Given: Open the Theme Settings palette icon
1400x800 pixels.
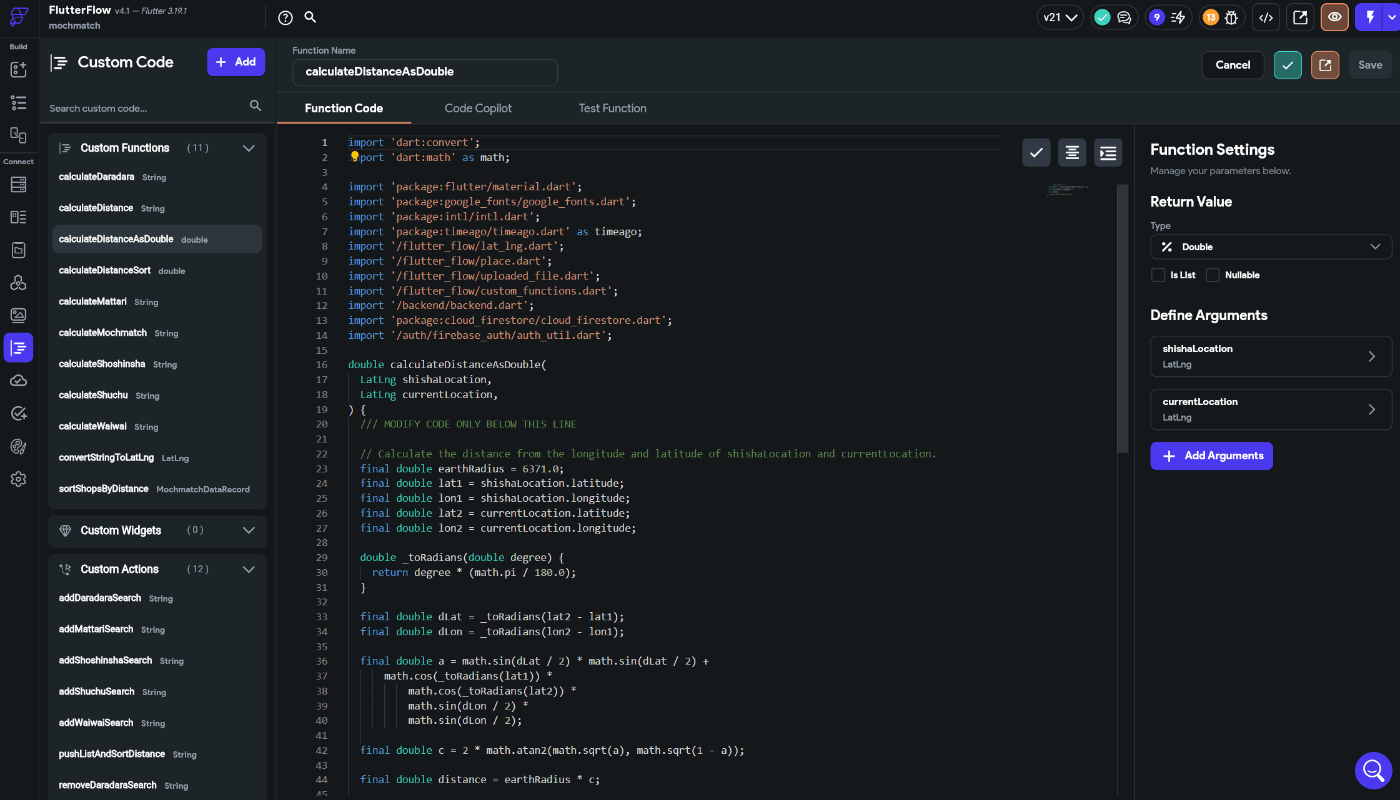Looking at the screenshot, I should point(18,446).
